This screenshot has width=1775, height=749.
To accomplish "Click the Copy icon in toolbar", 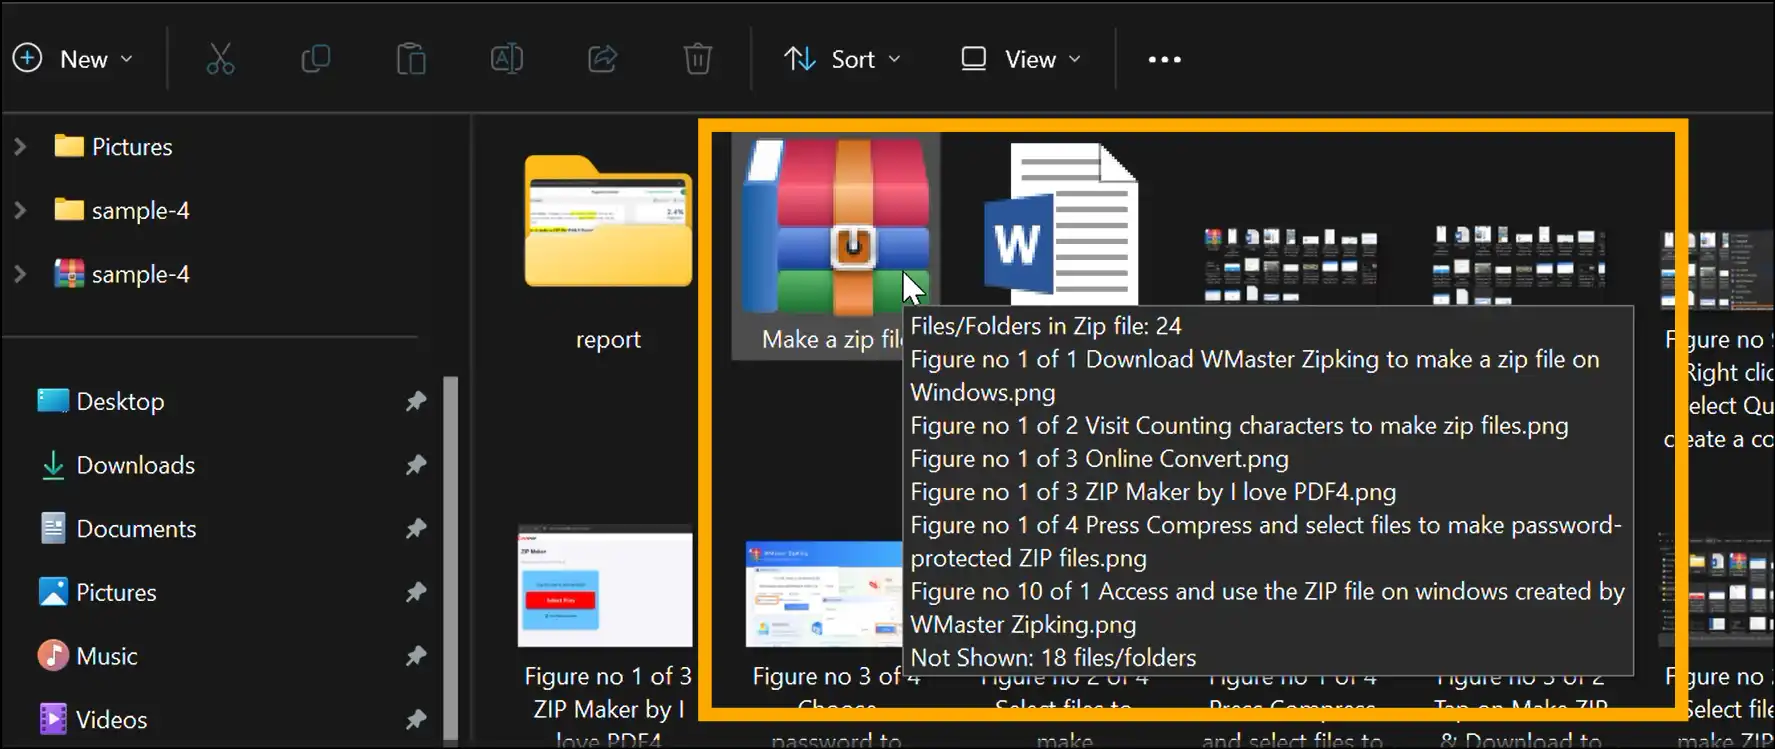I will point(316,59).
